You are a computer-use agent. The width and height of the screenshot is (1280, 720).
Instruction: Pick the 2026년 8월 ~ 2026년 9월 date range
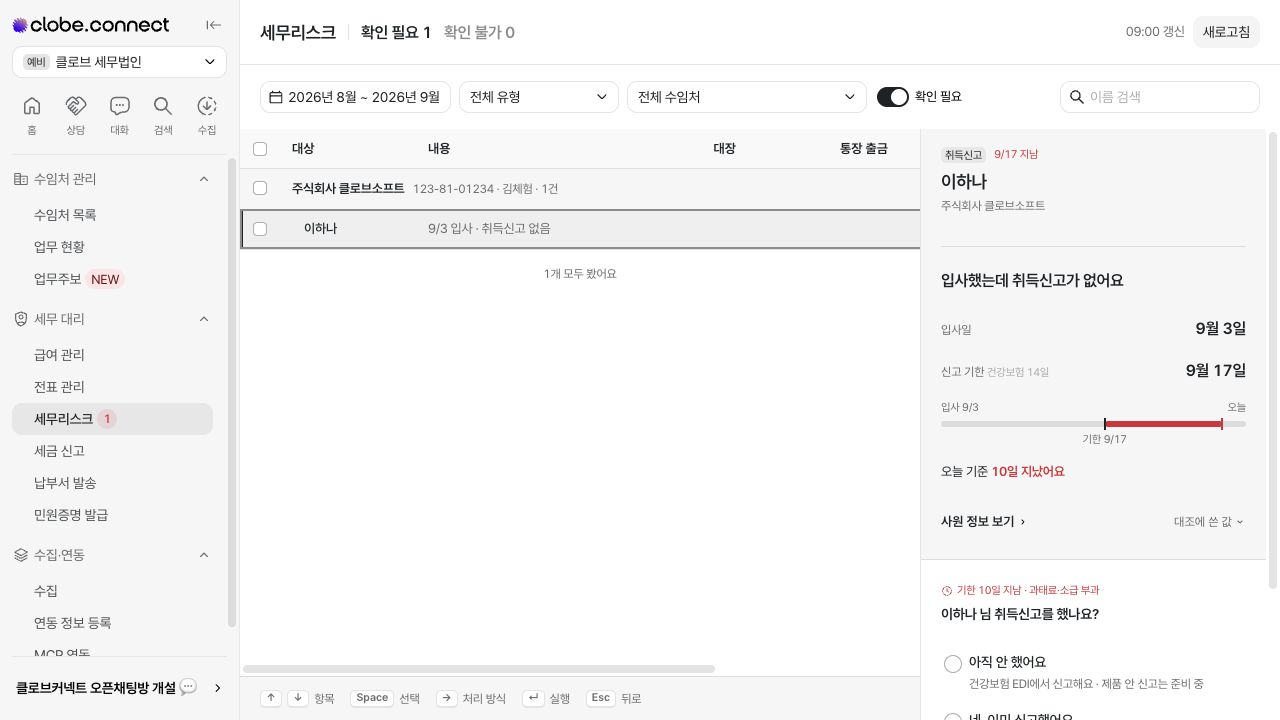pyautogui.click(x=355, y=97)
